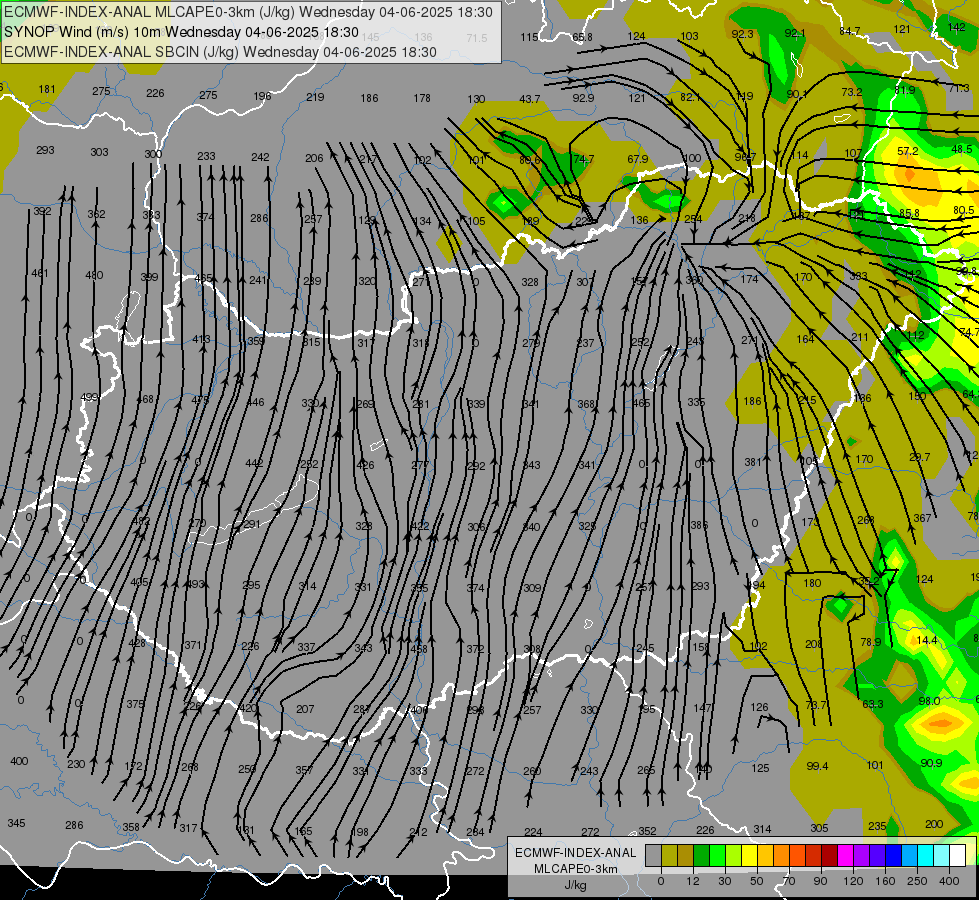Image resolution: width=979 pixels, height=900 pixels.
Task: Click legend scale value 250
Action: (x=917, y=881)
